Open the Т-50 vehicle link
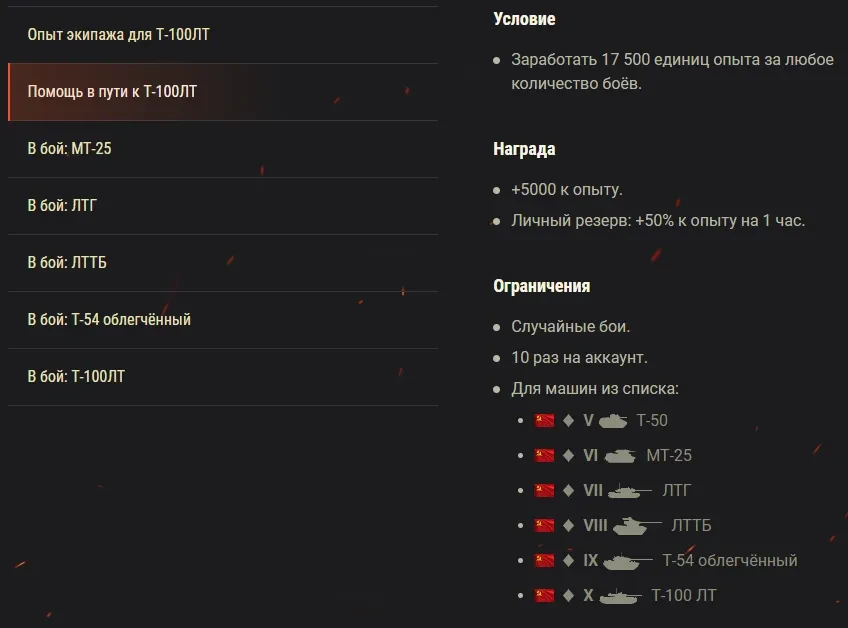Screen dimensions: 848x628 pos(652,421)
